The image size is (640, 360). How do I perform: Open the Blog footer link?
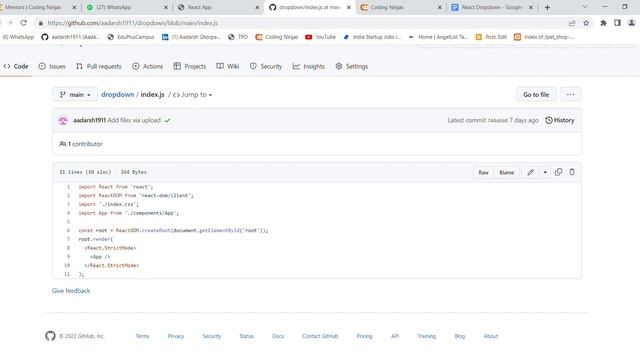point(460,336)
